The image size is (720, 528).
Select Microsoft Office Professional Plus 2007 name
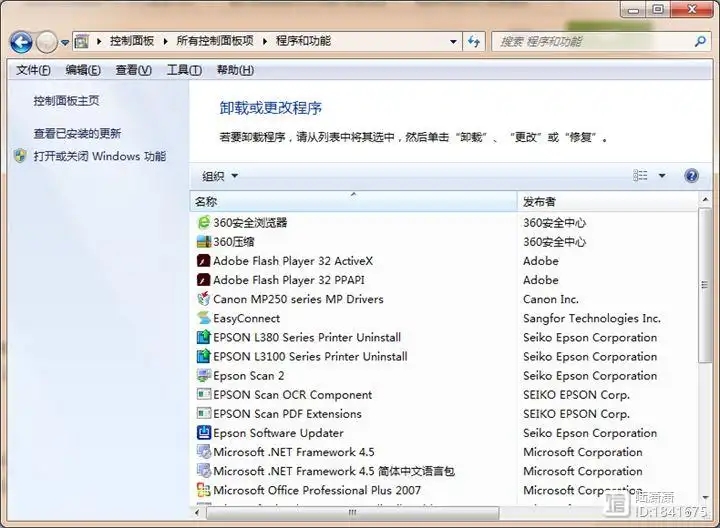click(317, 490)
